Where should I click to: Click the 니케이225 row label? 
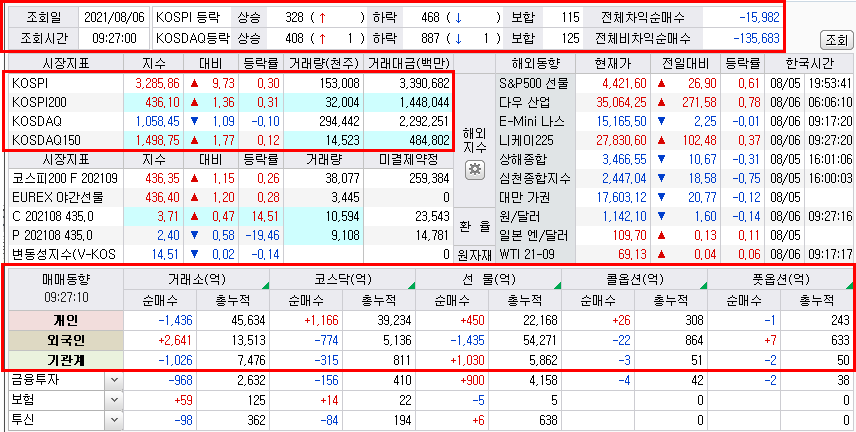(526, 140)
